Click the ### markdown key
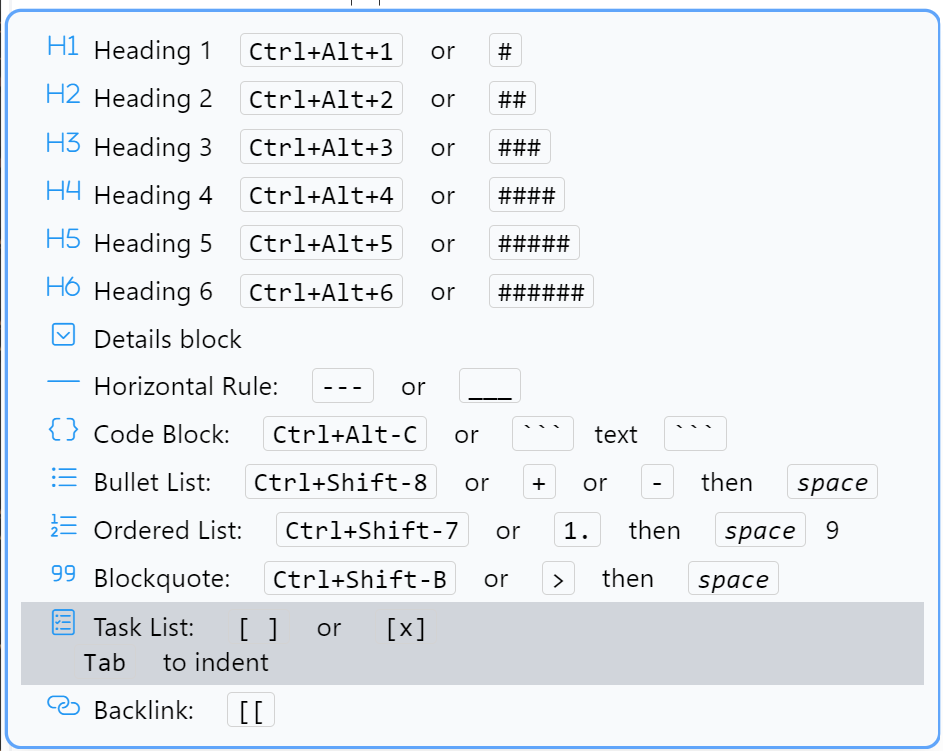 coord(520,147)
